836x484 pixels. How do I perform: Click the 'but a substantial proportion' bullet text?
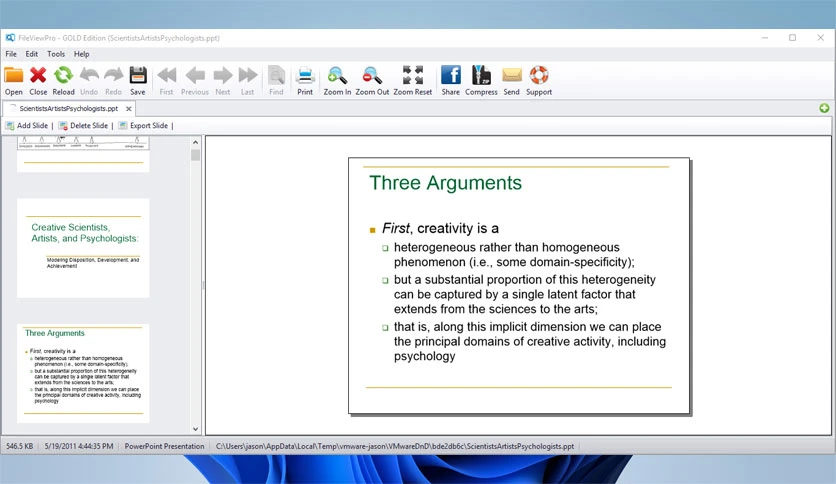tap(525, 294)
